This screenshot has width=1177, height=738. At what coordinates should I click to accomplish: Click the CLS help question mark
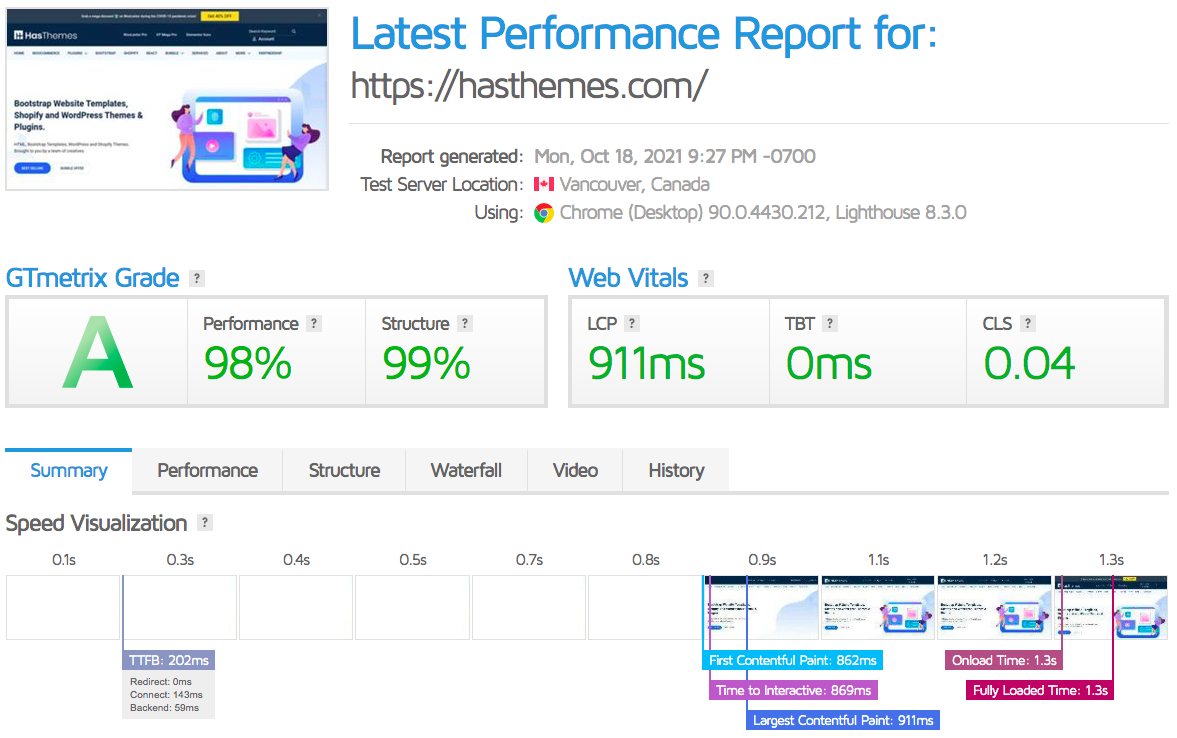click(x=1028, y=324)
